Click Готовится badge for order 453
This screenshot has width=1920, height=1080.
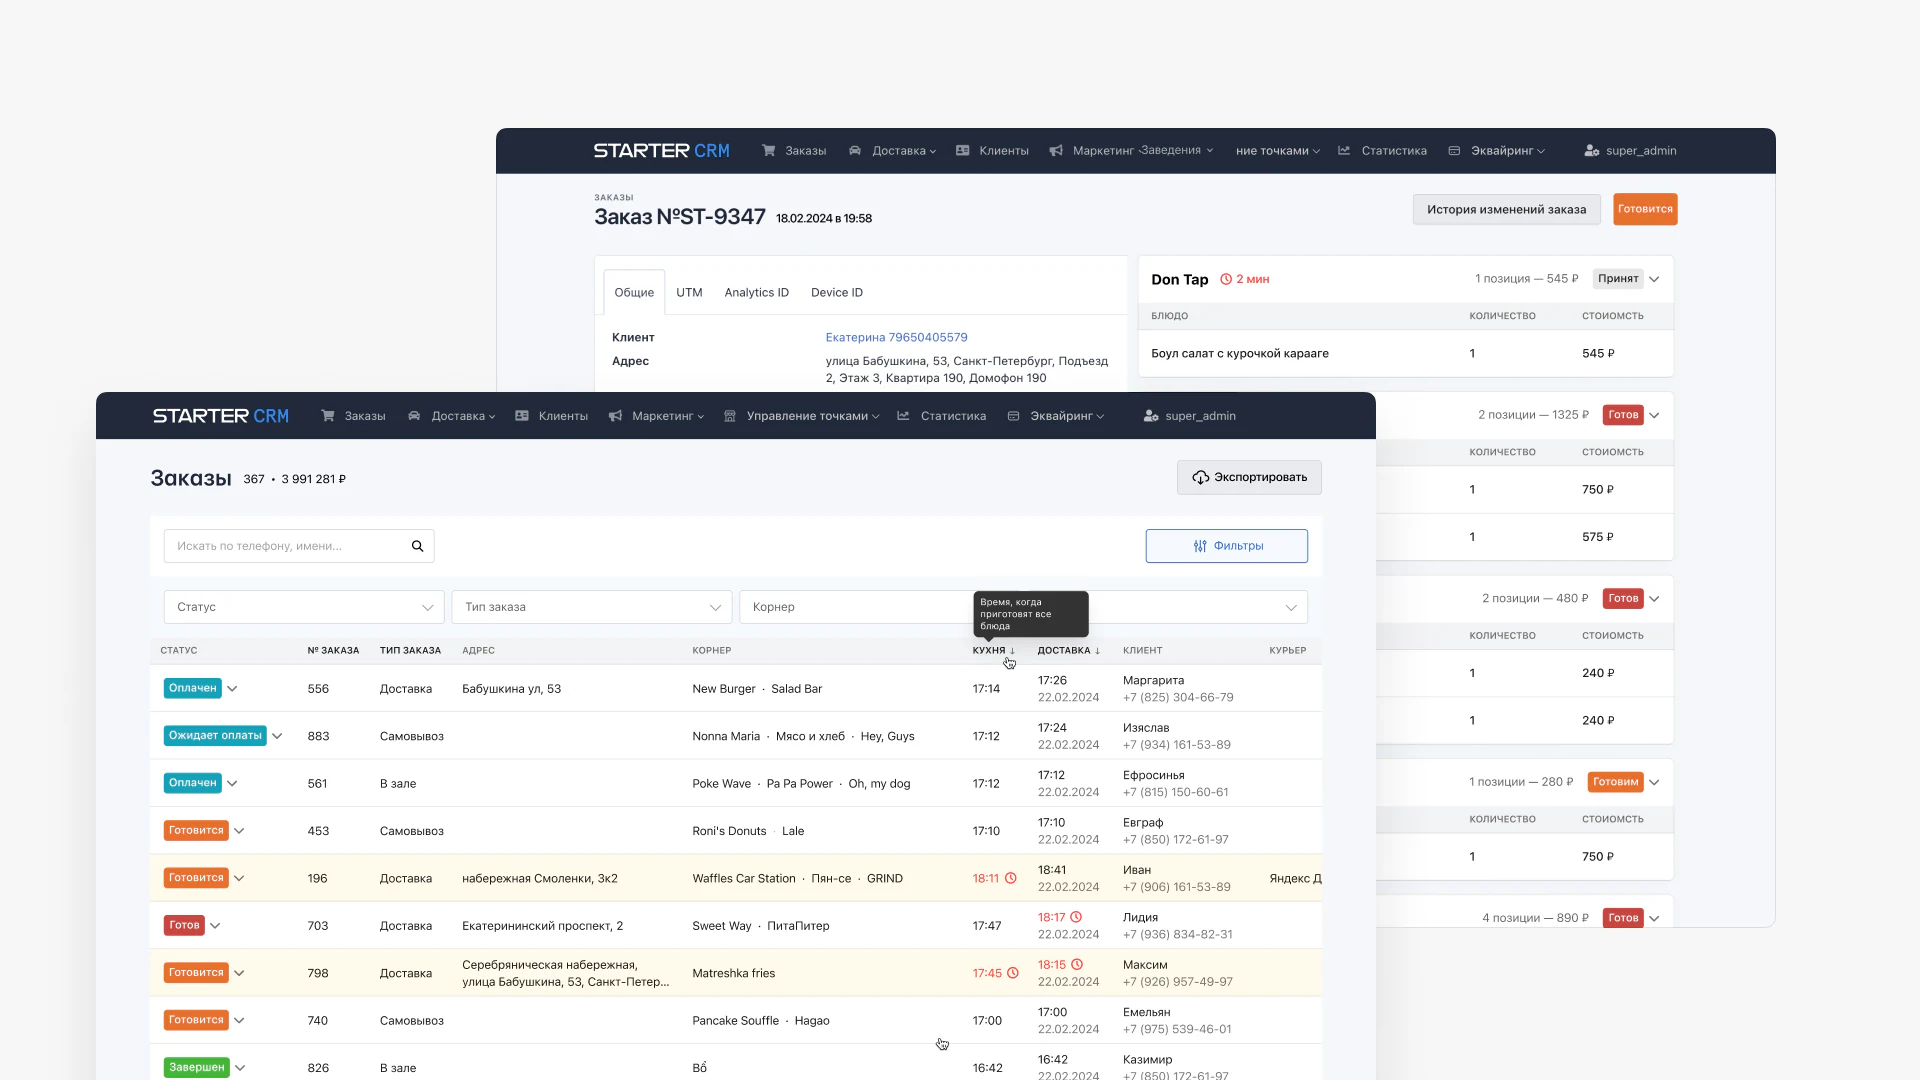pos(196,831)
